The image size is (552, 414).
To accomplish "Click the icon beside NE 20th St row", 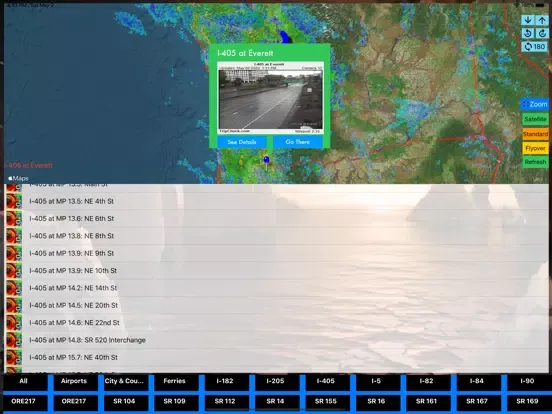I will coord(14,305).
